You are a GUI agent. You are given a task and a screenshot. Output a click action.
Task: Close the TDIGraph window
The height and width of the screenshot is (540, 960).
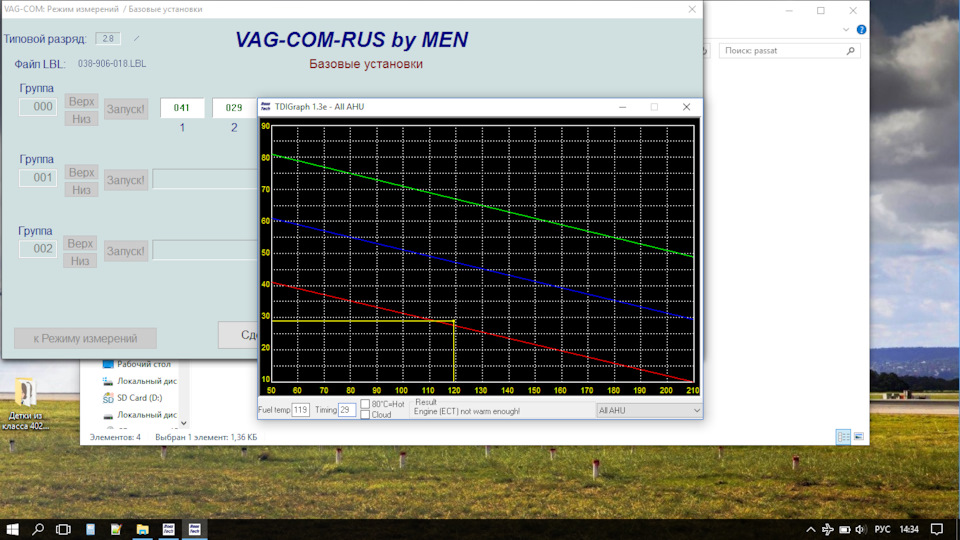point(686,107)
